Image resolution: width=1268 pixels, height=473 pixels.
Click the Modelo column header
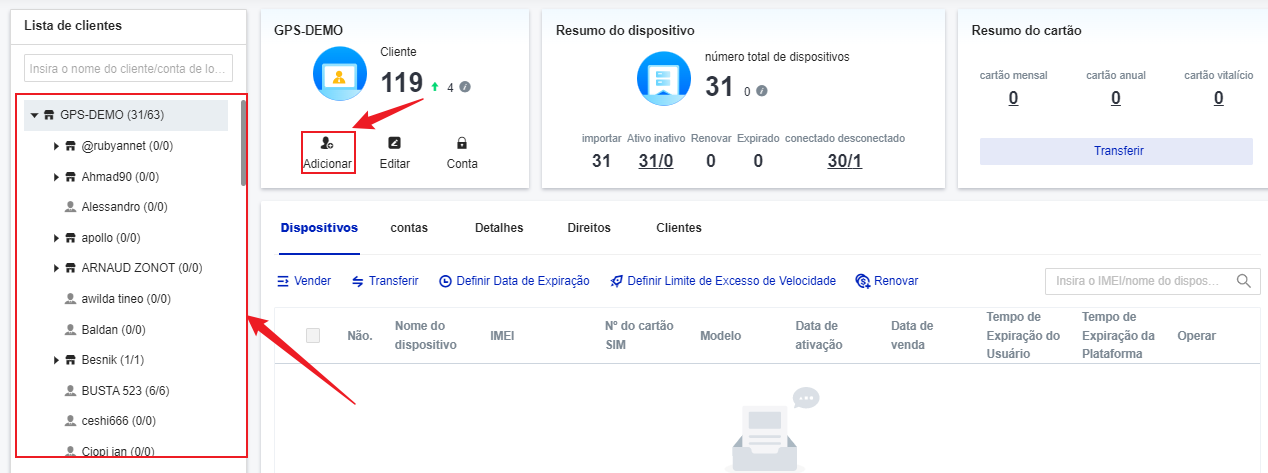coord(720,336)
